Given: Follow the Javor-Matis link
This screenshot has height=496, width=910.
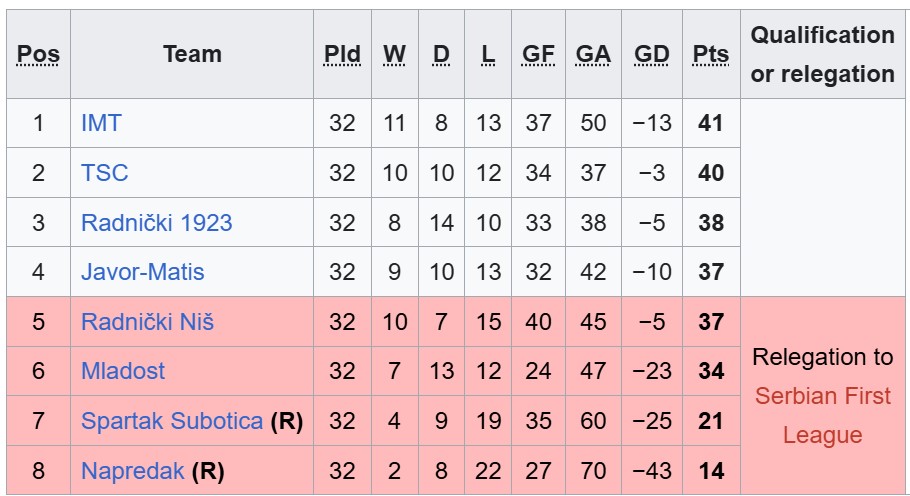Looking at the screenshot, I should [142, 272].
